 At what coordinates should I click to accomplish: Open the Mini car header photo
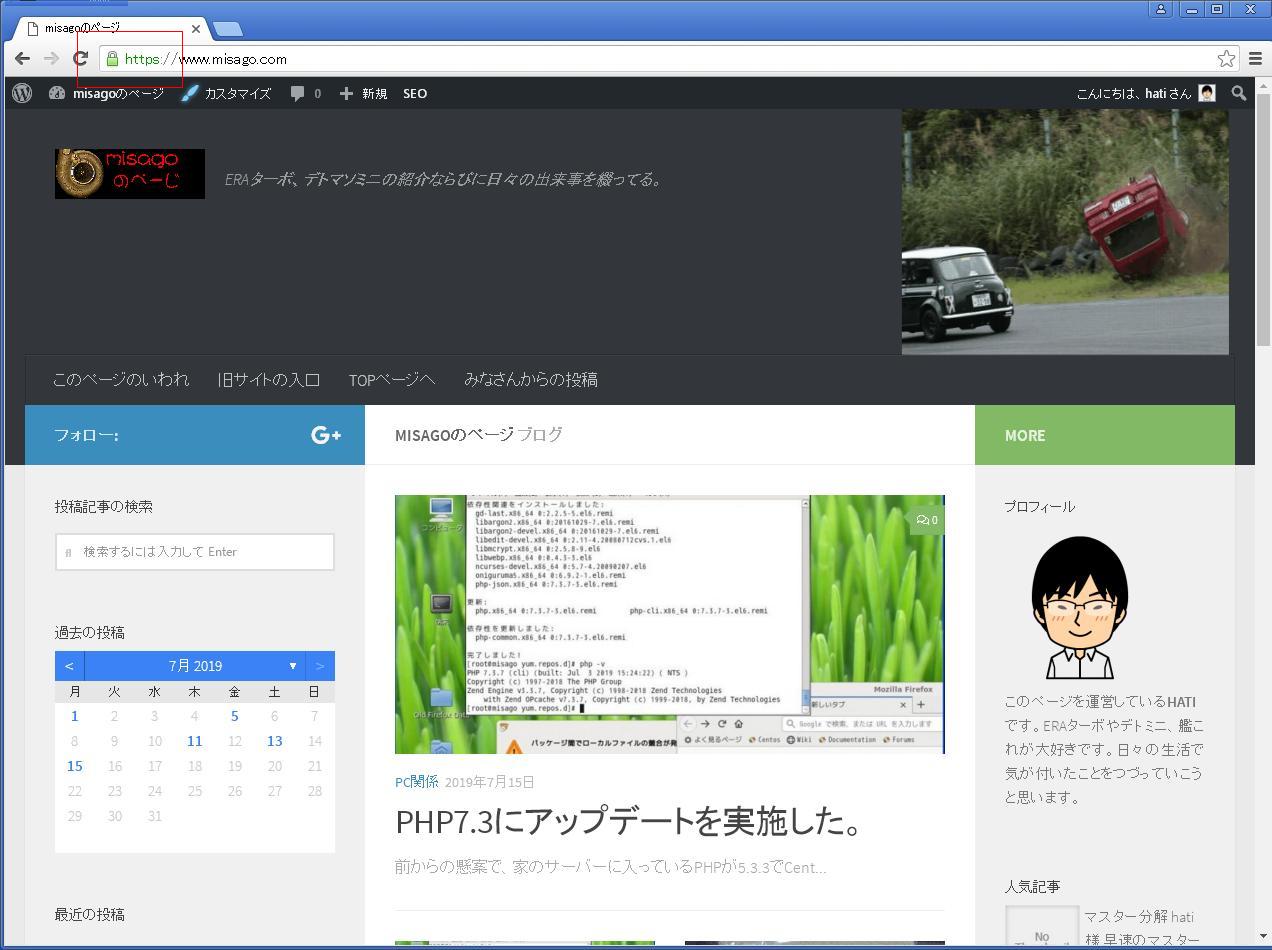click(1065, 232)
